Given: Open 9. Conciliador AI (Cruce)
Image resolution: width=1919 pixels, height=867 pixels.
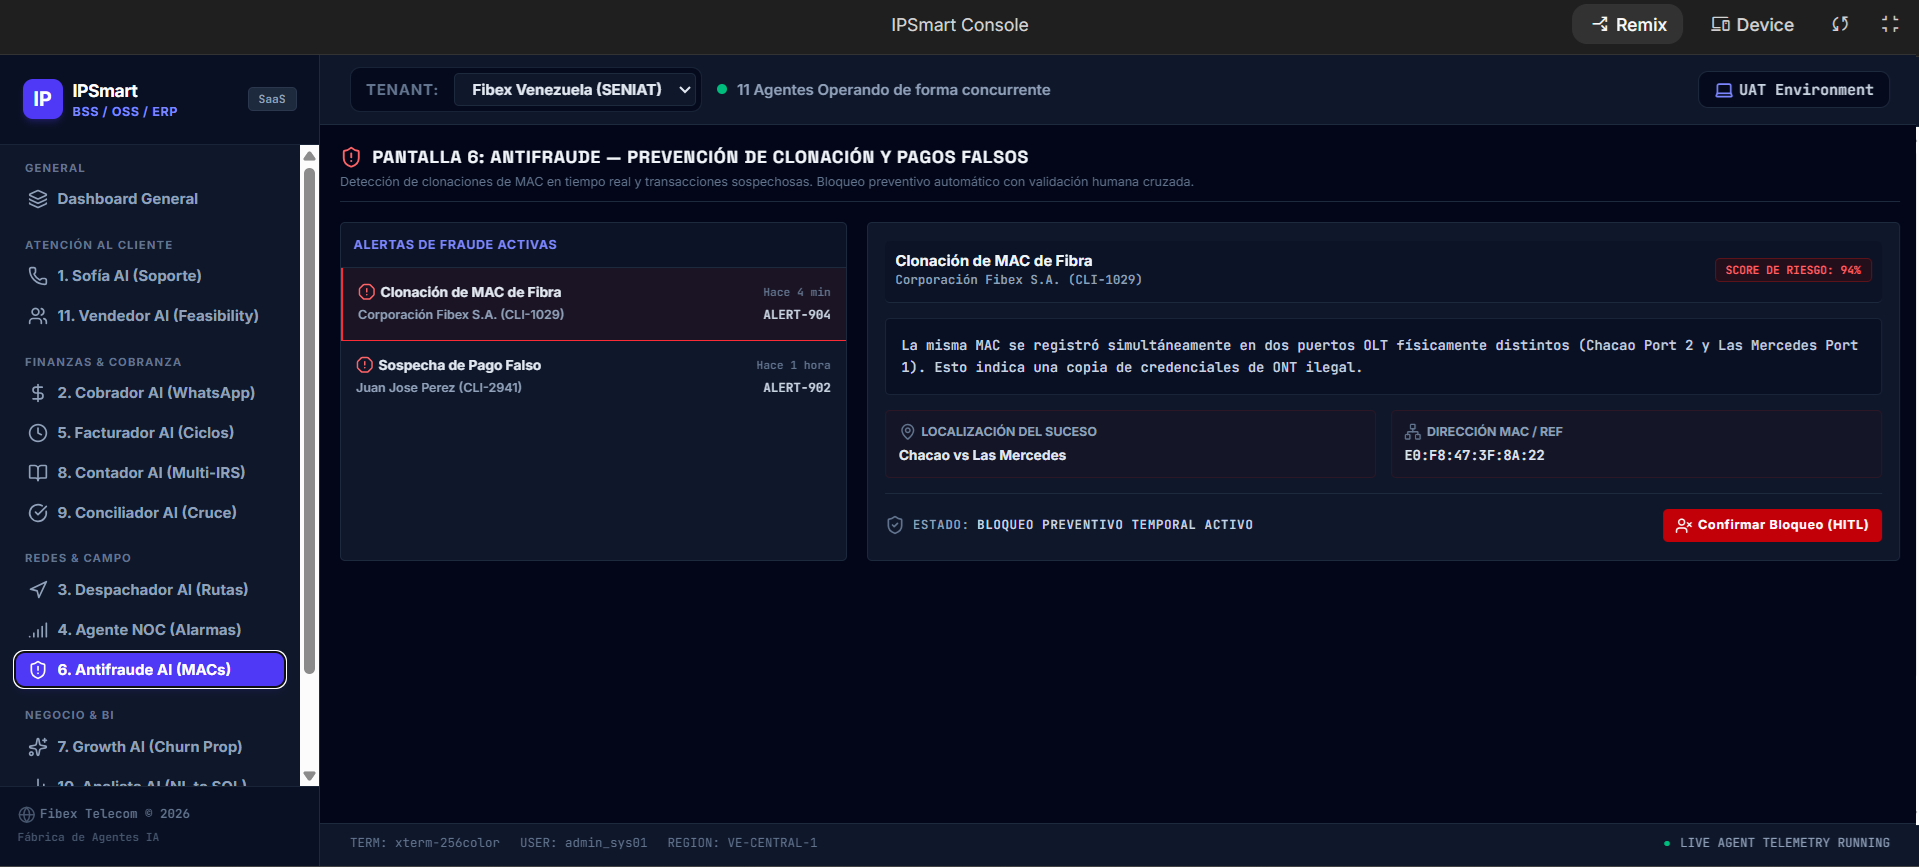Looking at the screenshot, I should [x=150, y=513].
